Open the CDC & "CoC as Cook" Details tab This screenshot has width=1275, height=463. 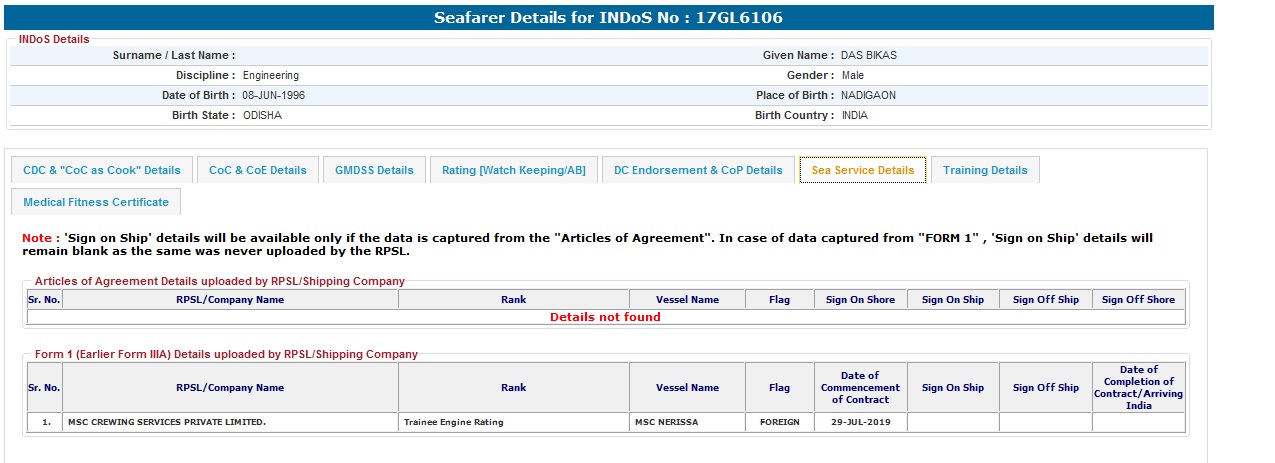[x=102, y=170]
